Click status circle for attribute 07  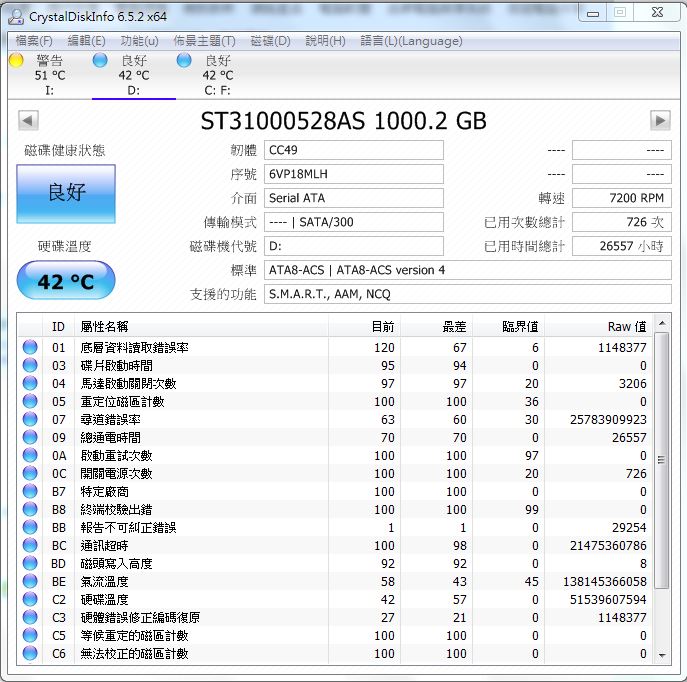coord(30,419)
